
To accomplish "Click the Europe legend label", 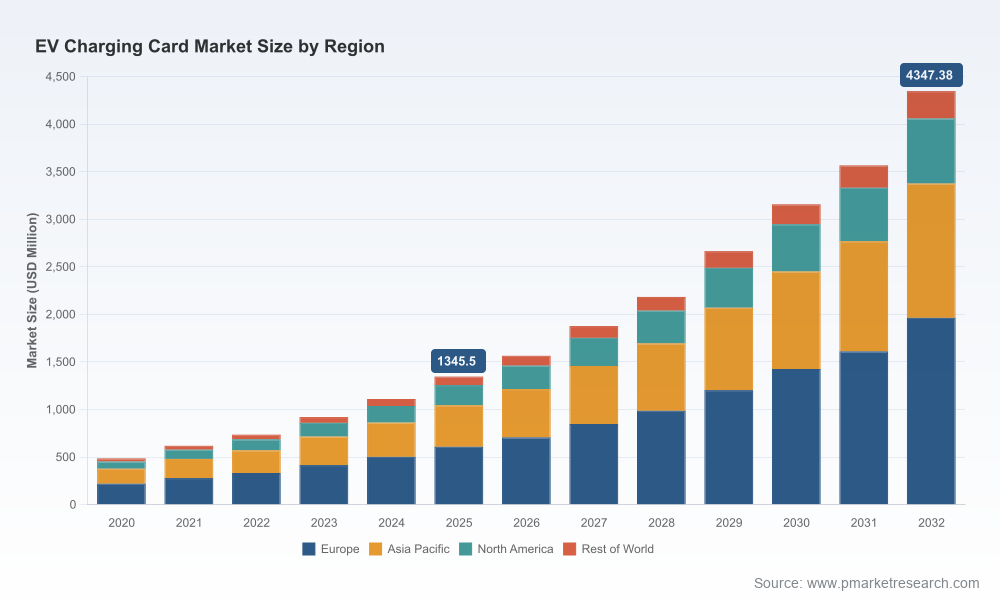I will click(340, 549).
